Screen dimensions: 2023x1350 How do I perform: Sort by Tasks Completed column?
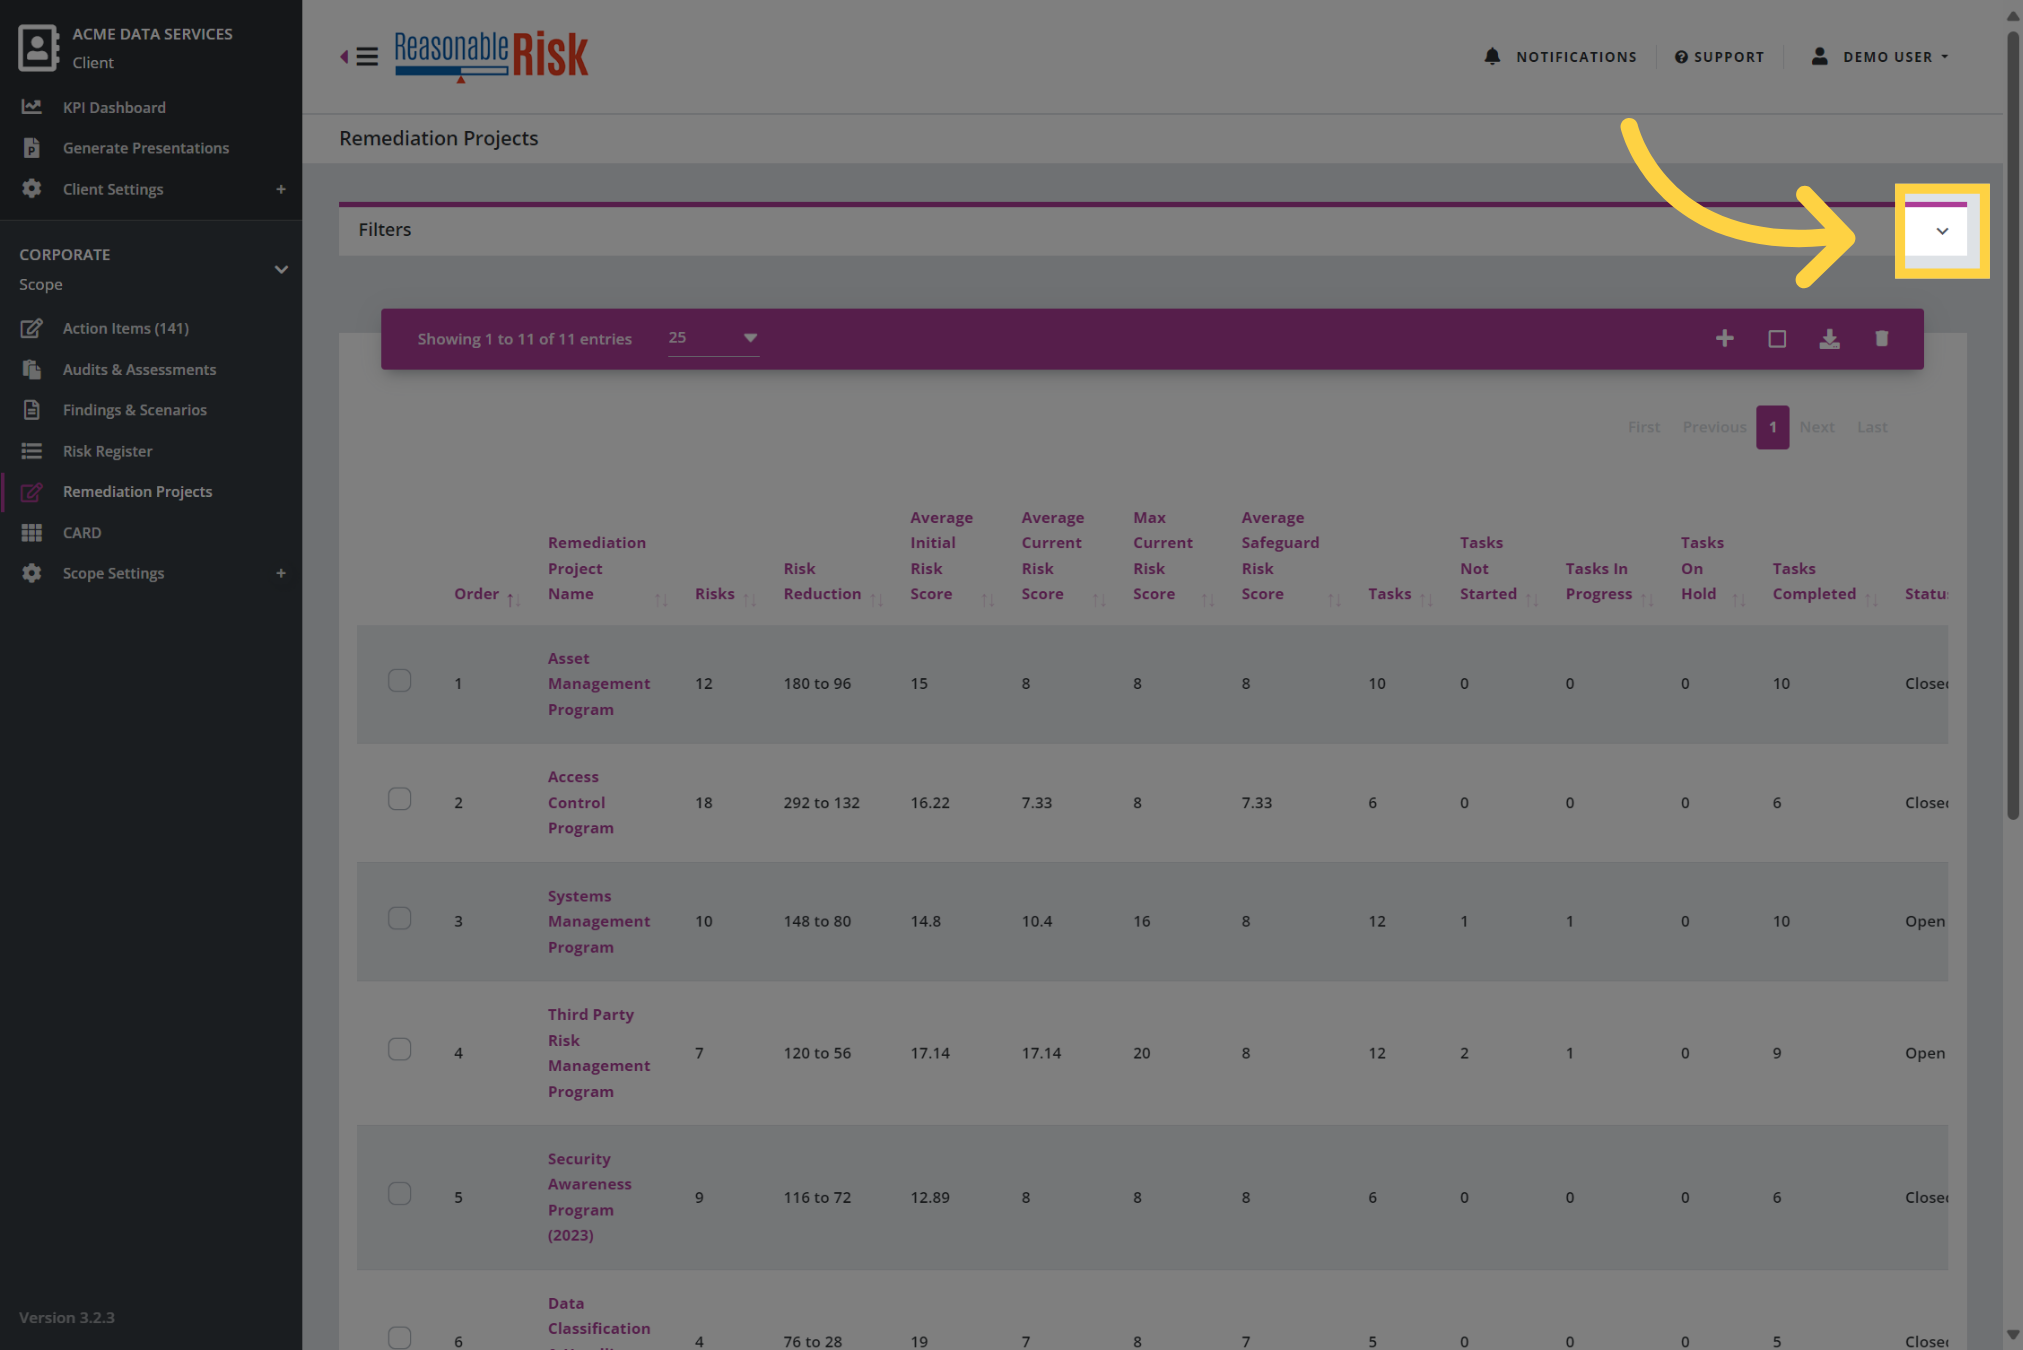(1825, 581)
